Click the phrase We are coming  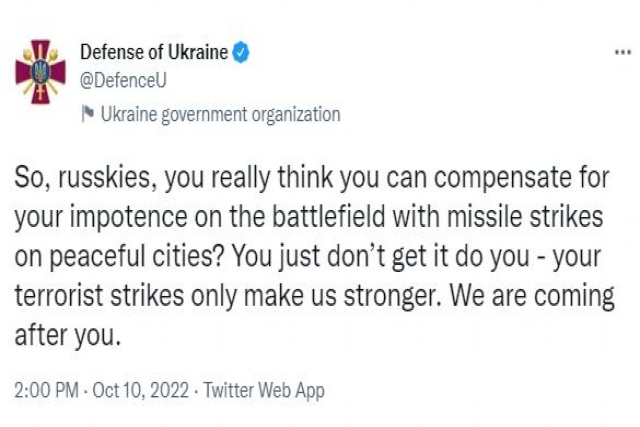click(532, 297)
